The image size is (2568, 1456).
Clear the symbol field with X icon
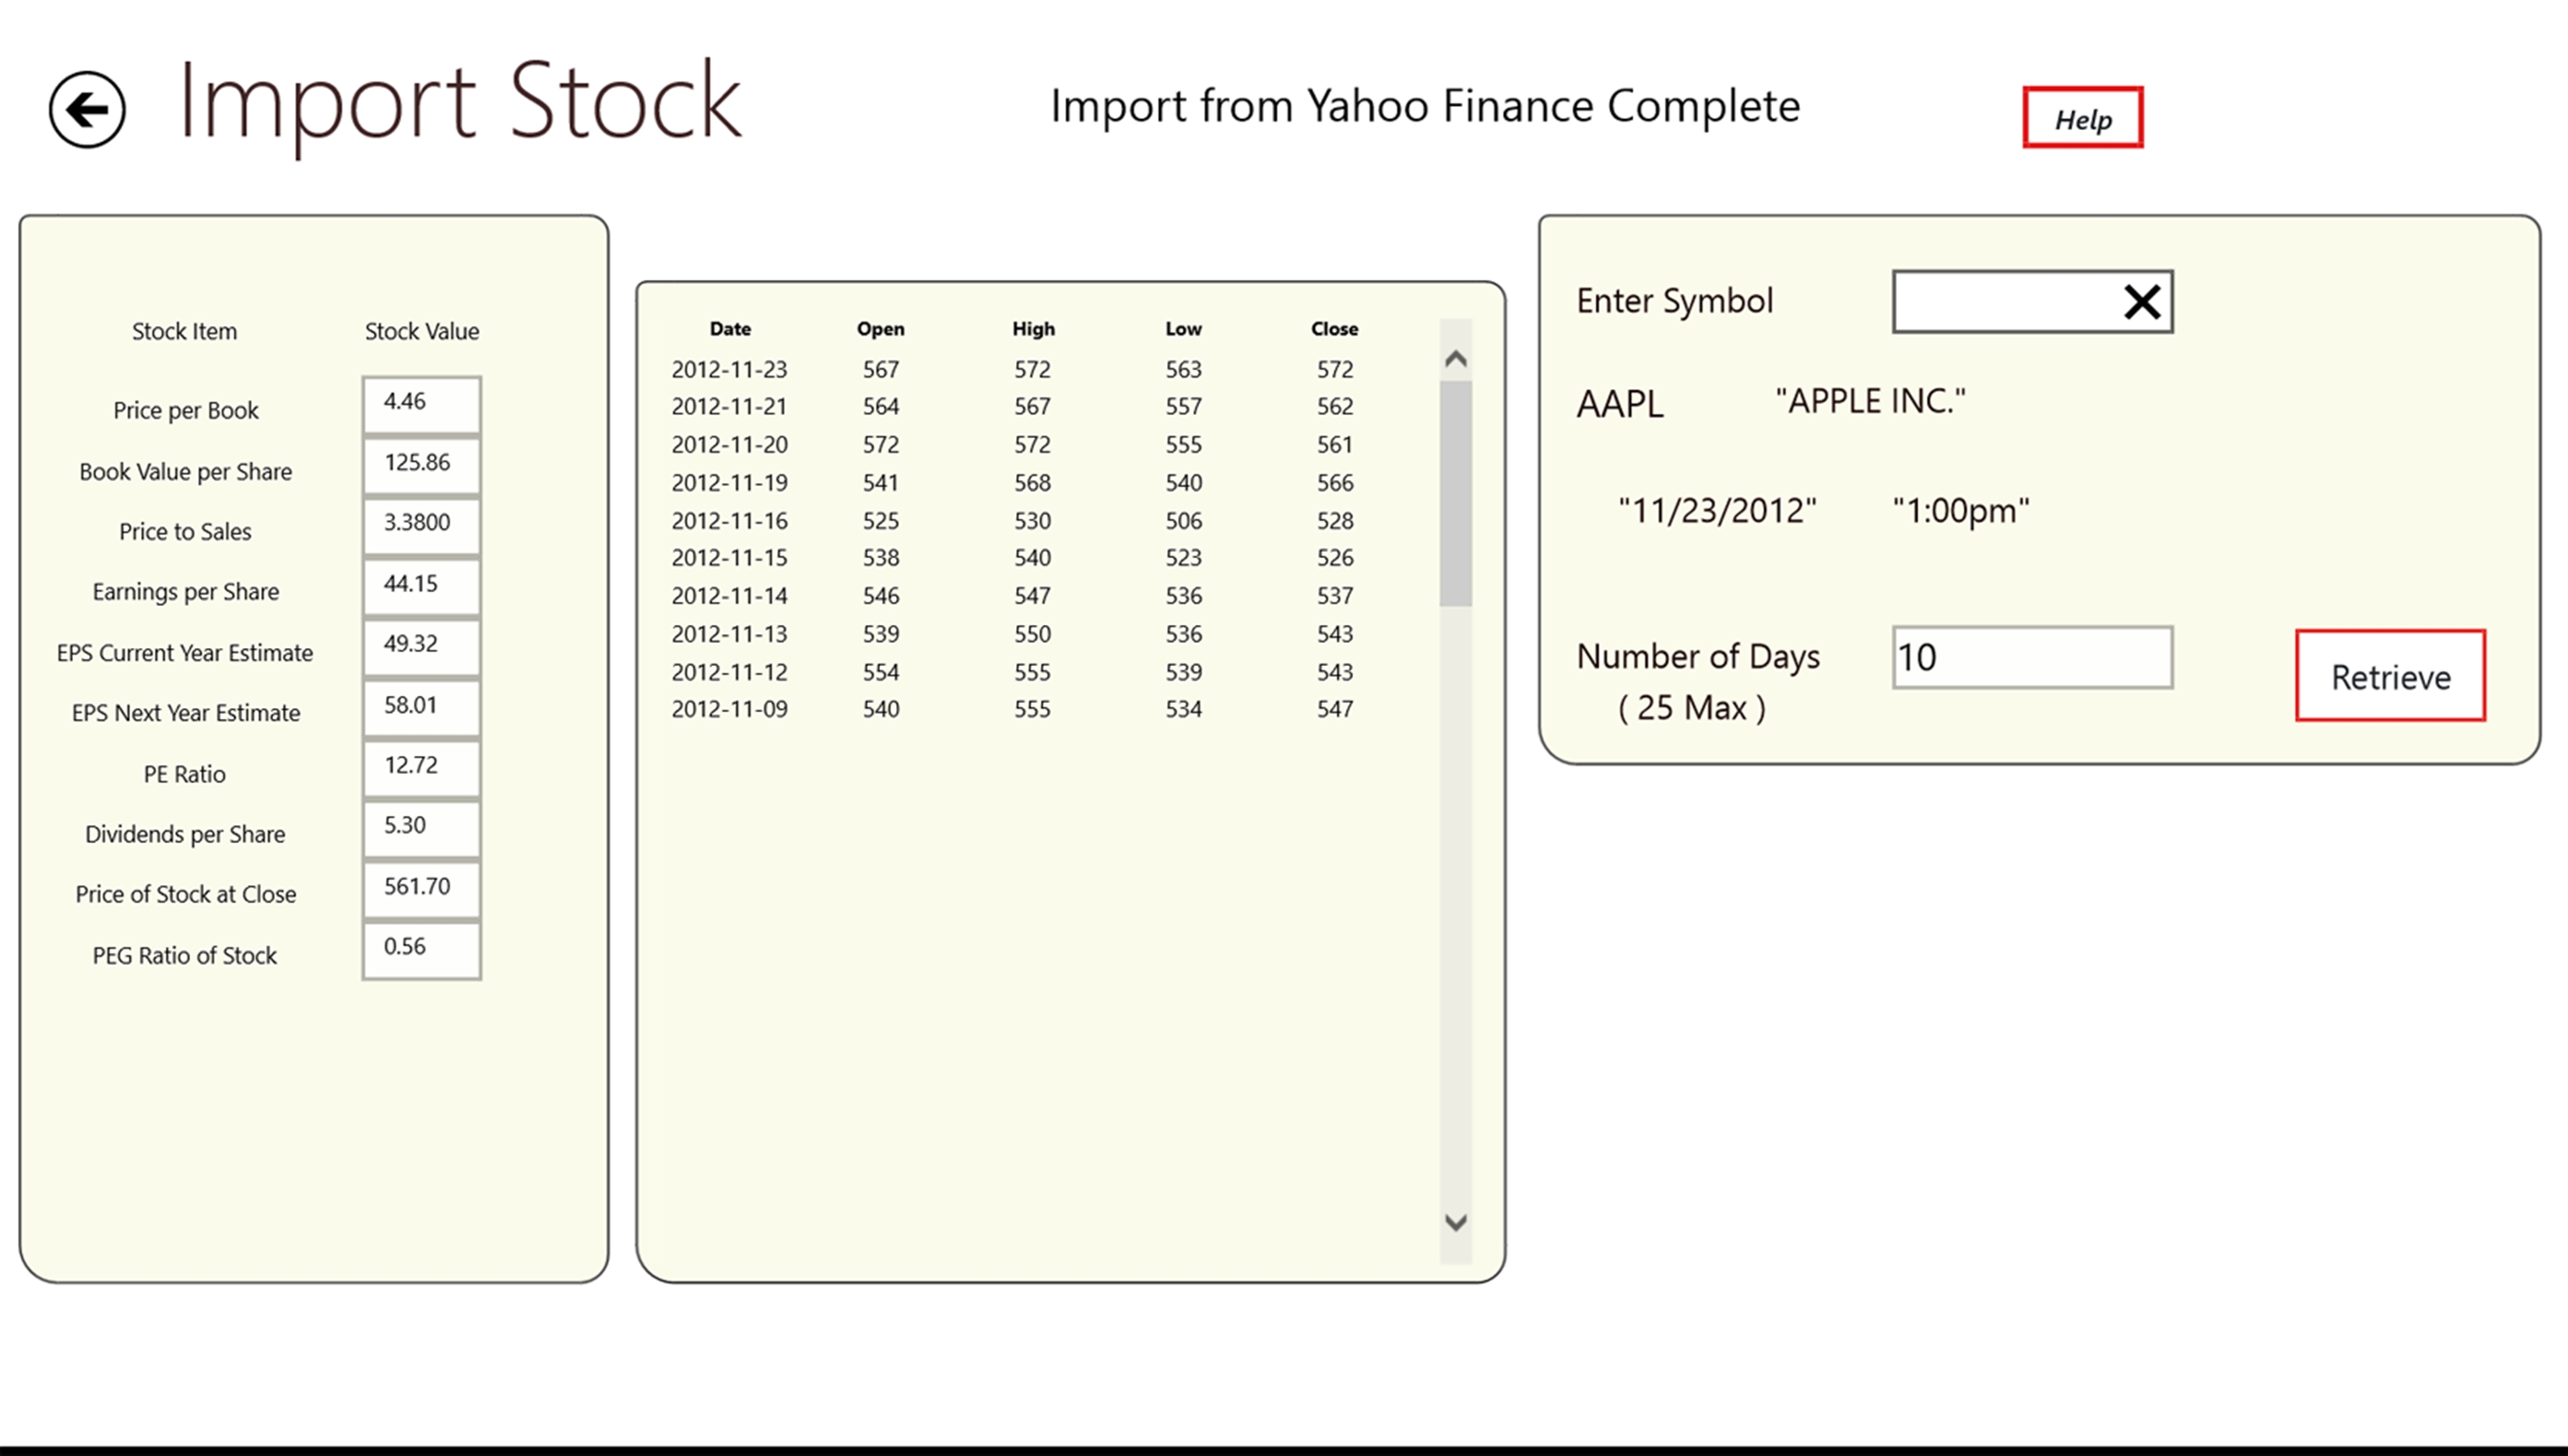(x=2141, y=301)
